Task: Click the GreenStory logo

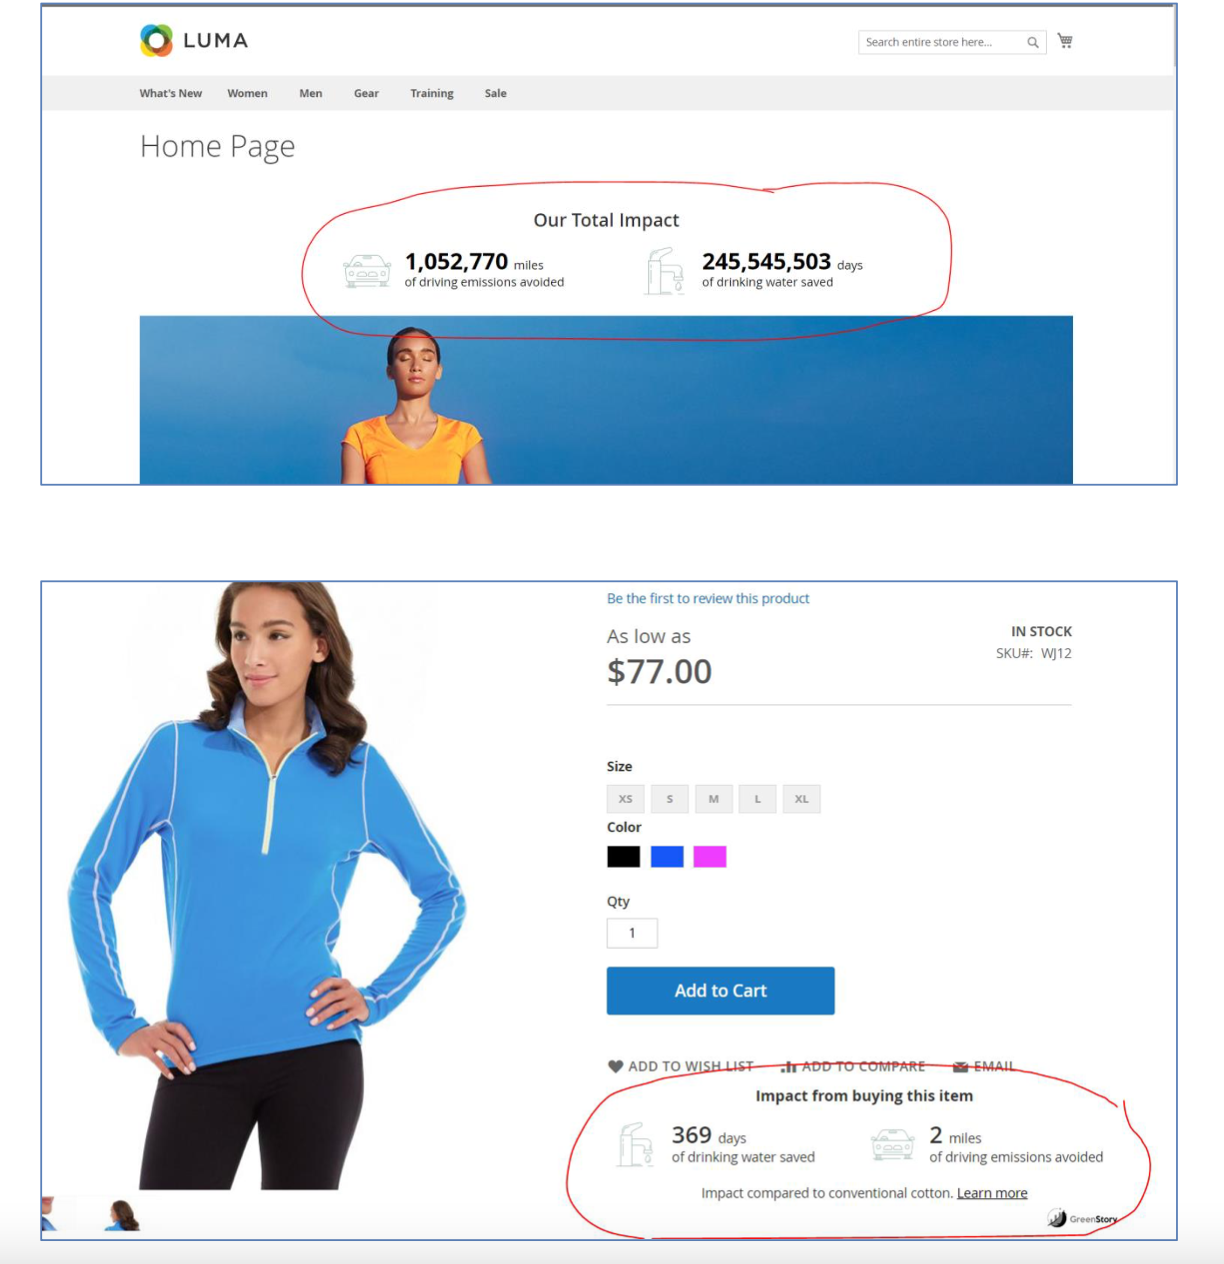Action: pyautogui.click(x=1082, y=1218)
